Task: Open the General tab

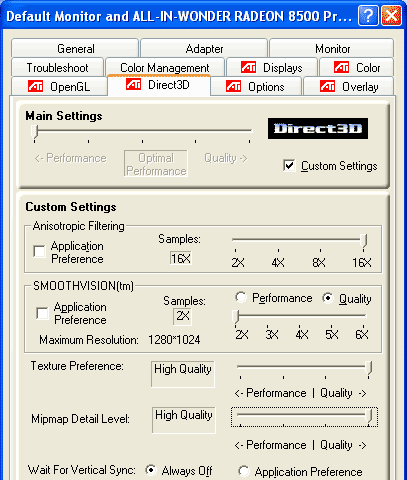Action: point(75,48)
